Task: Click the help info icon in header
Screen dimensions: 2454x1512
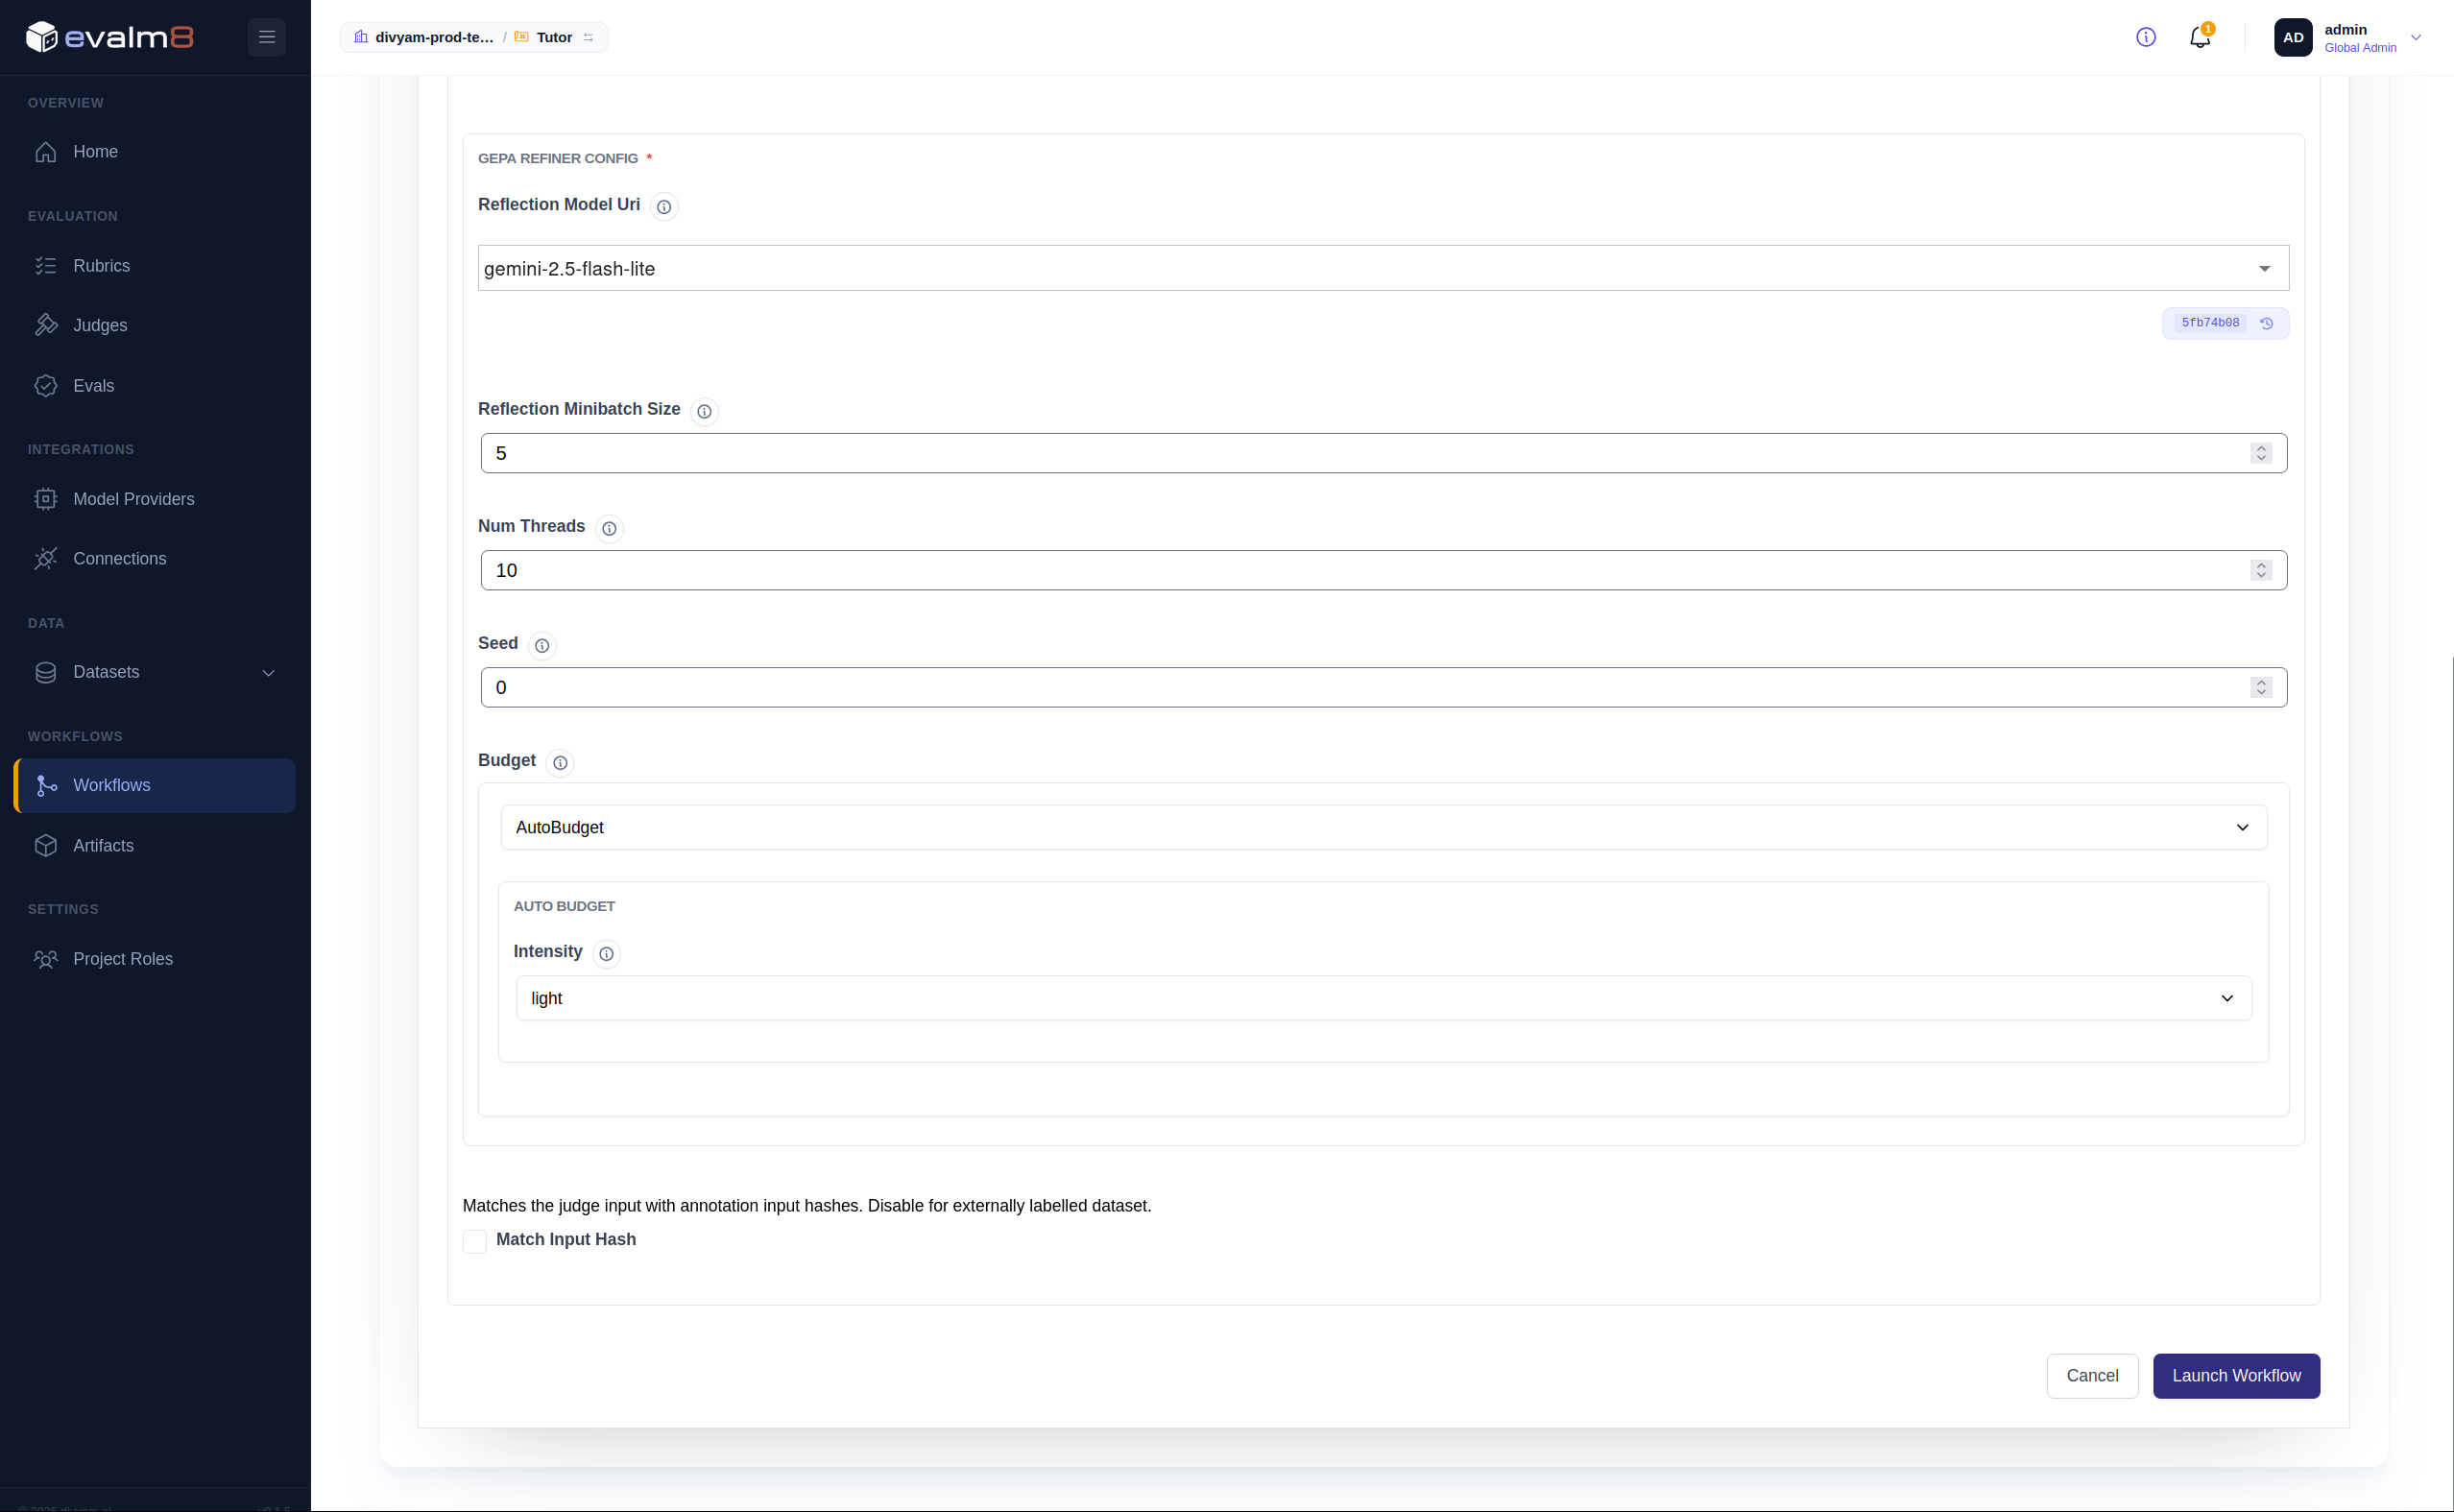Action: (x=2146, y=37)
